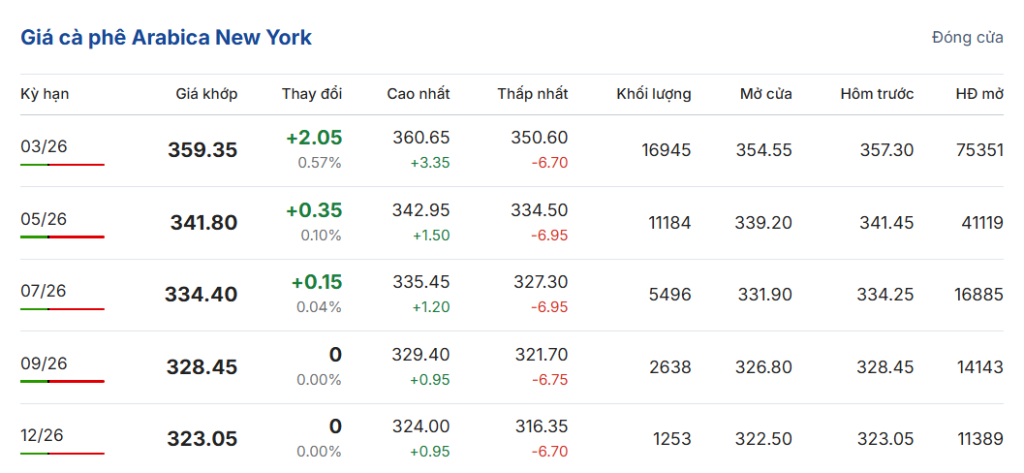Click the green-red range bar under 03/26
1024x473 pixels.
pyautogui.click(x=62, y=164)
